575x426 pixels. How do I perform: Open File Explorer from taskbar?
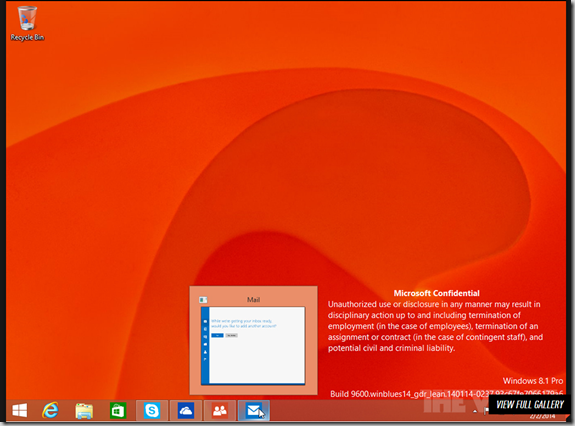(84, 411)
